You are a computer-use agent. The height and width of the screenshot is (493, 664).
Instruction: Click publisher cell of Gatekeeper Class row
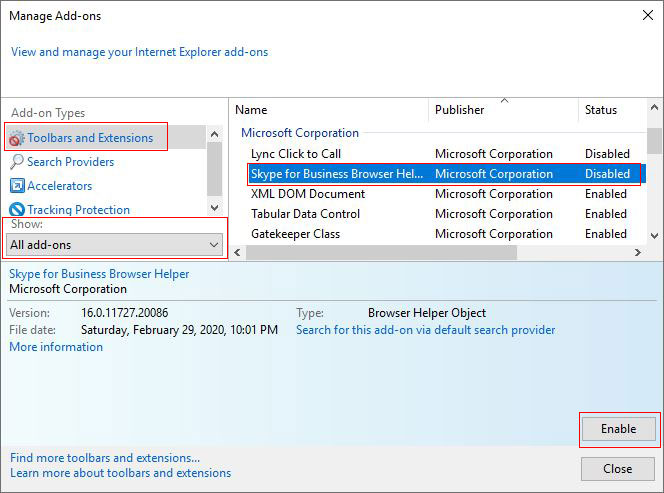494,234
